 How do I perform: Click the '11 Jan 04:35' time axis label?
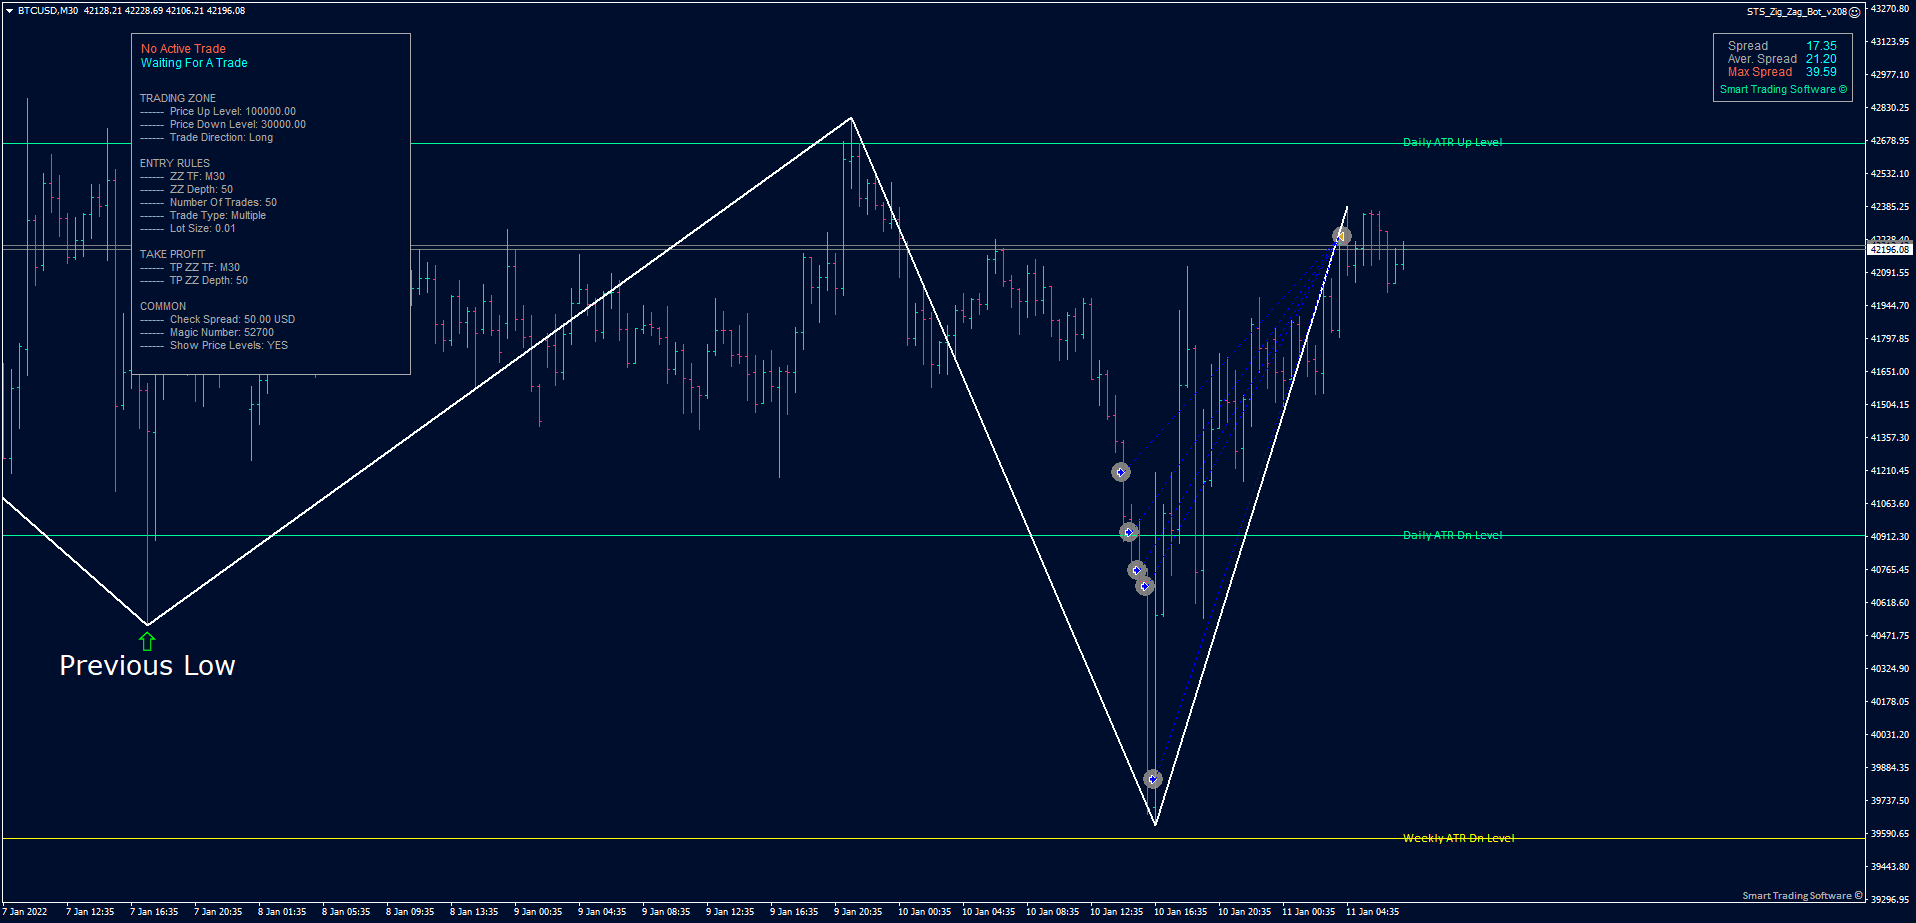[x=1372, y=912]
